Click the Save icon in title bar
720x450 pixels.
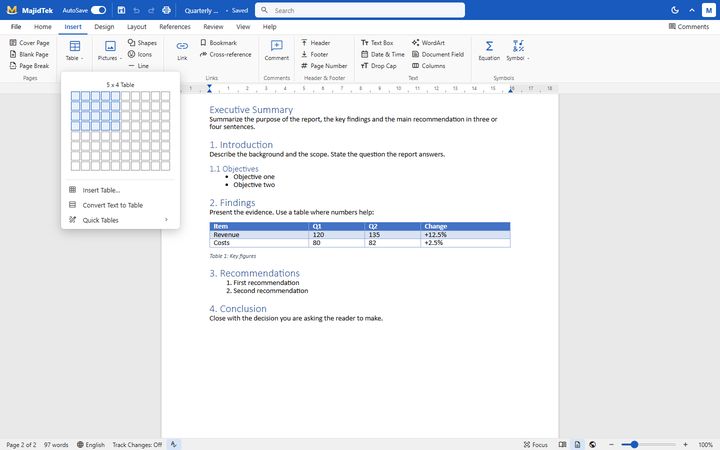[x=121, y=10]
